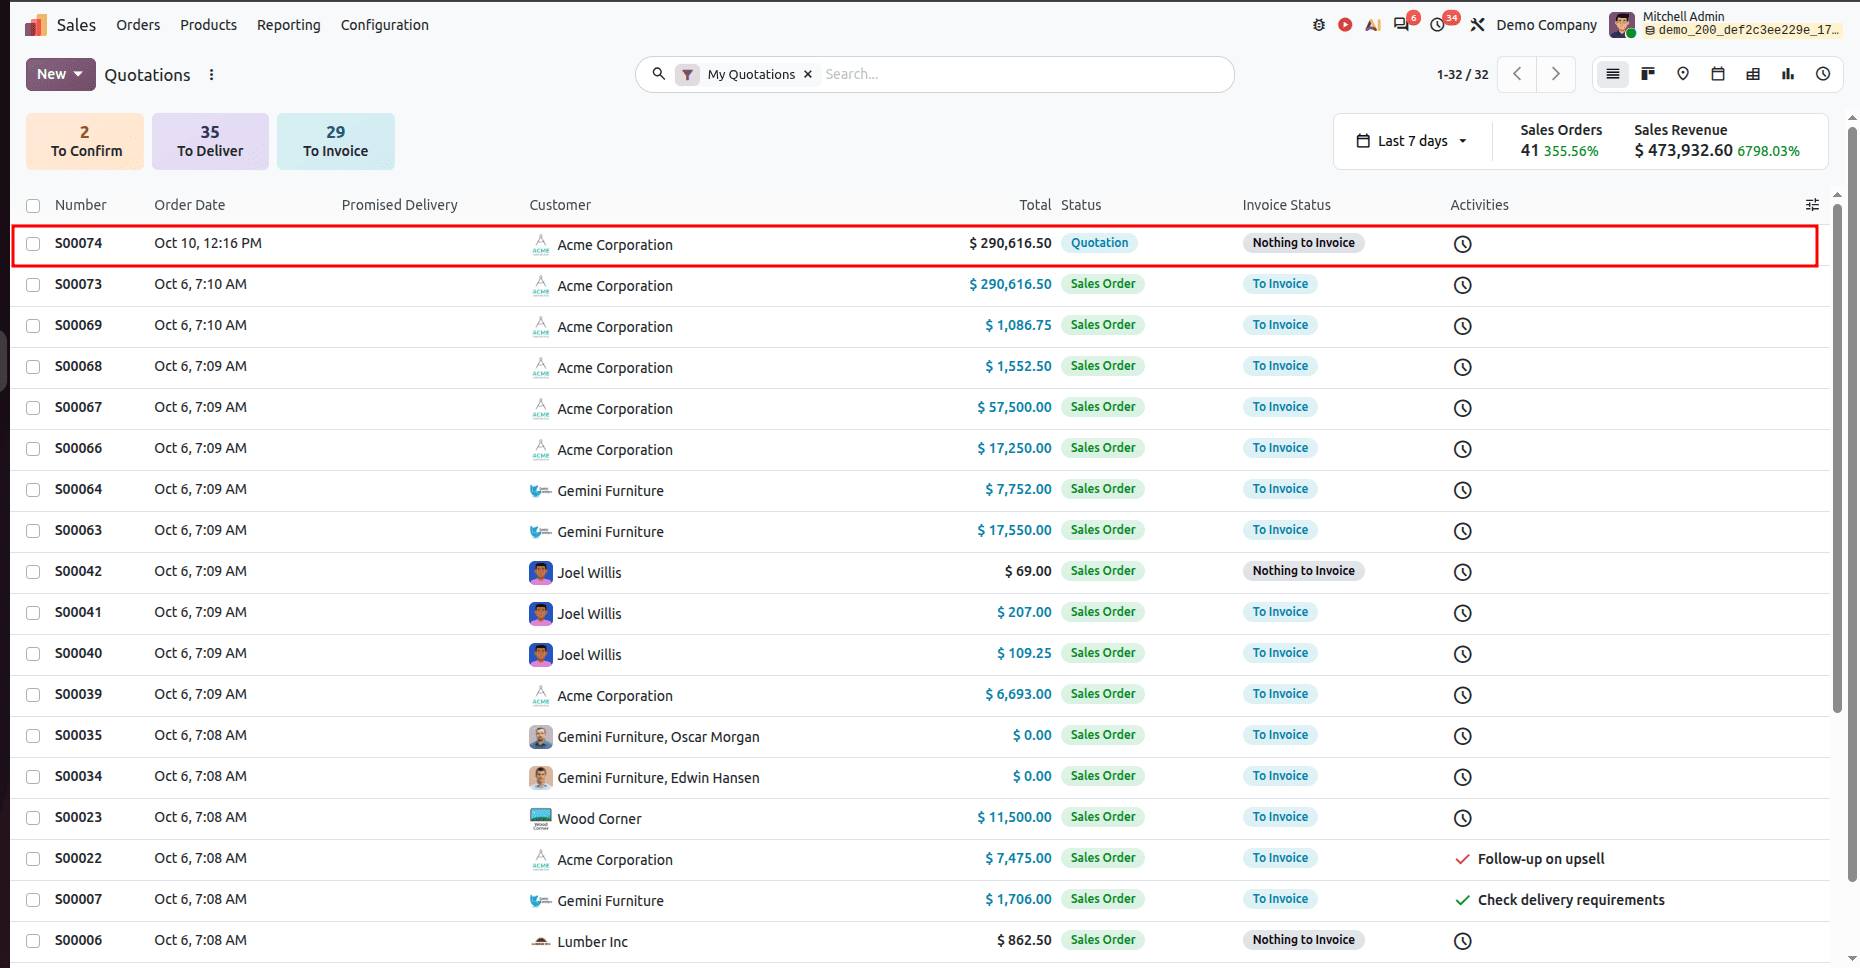
Task: Switch to map view
Action: tap(1683, 74)
